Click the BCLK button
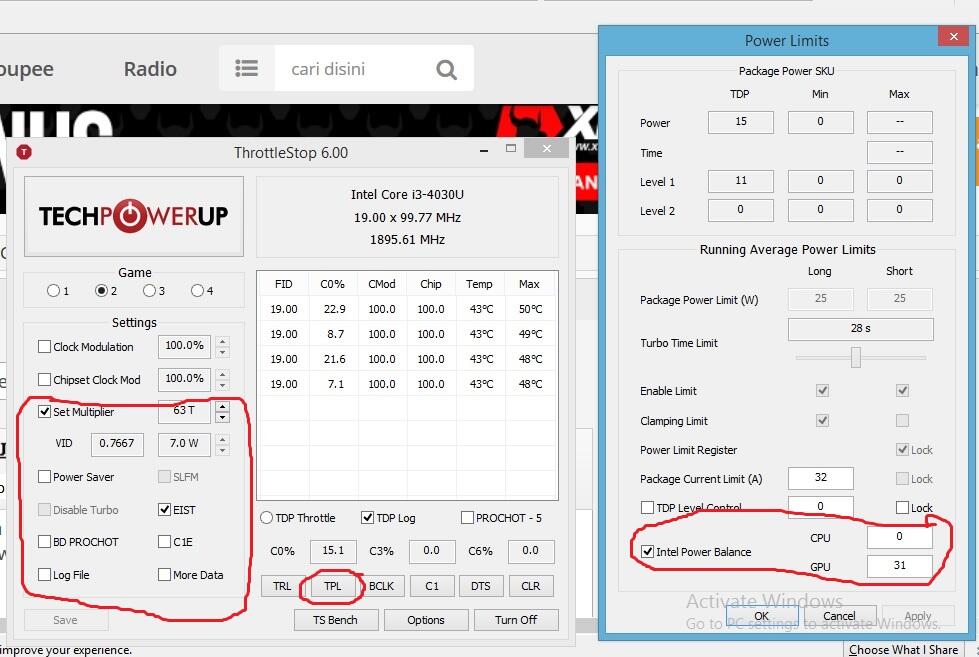979x657 pixels. pyautogui.click(x=381, y=586)
